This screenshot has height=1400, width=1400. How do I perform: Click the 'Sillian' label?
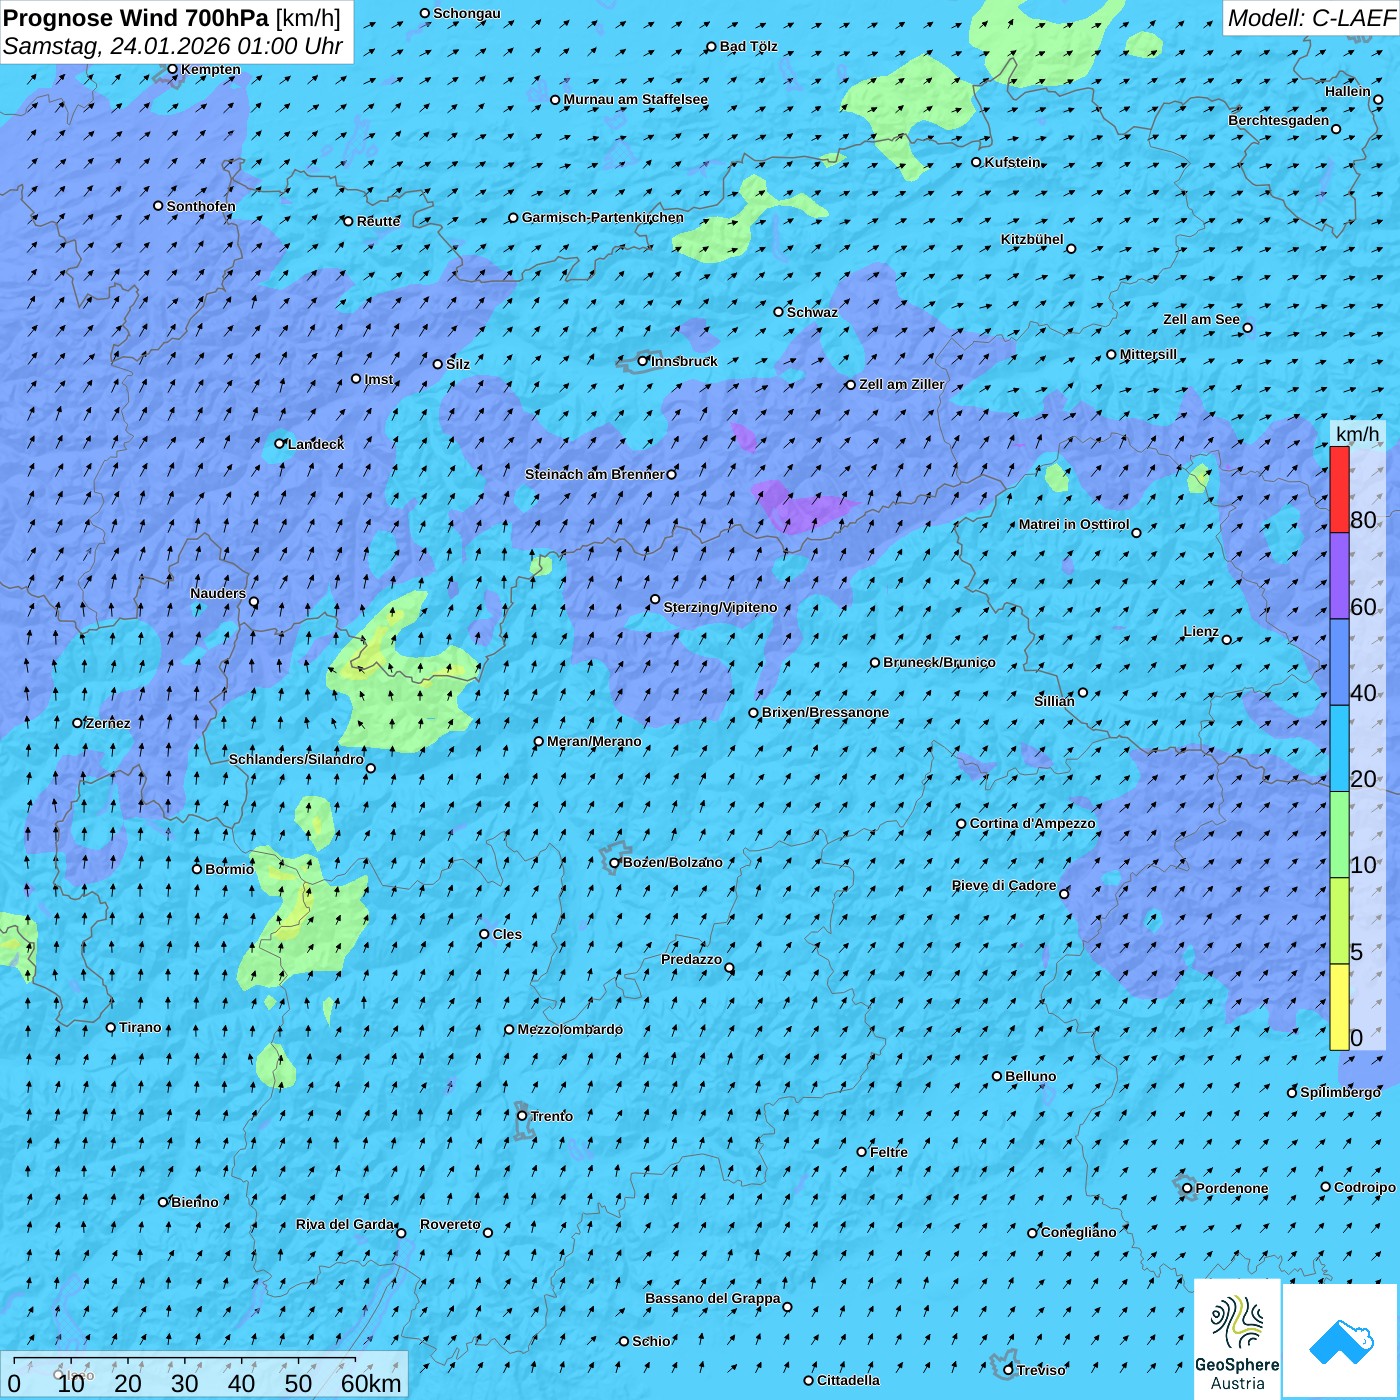[x=1054, y=701]
